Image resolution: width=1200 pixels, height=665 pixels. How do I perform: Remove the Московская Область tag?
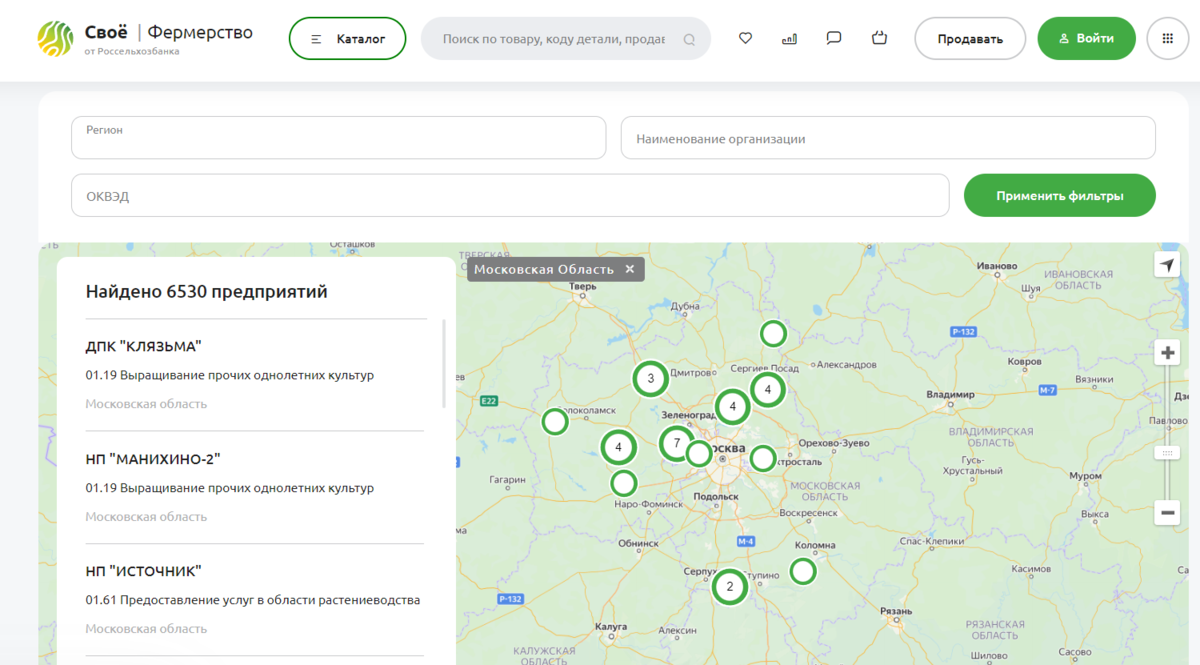pyautogui.click(x=630, y=269)
